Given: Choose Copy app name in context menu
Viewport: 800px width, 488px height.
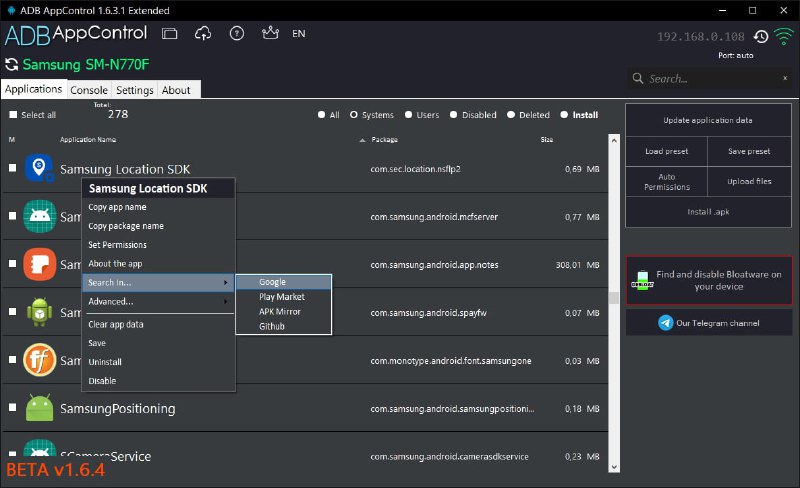Looking at the screenshot, I should pyautogui.click(x=158, y=207).
